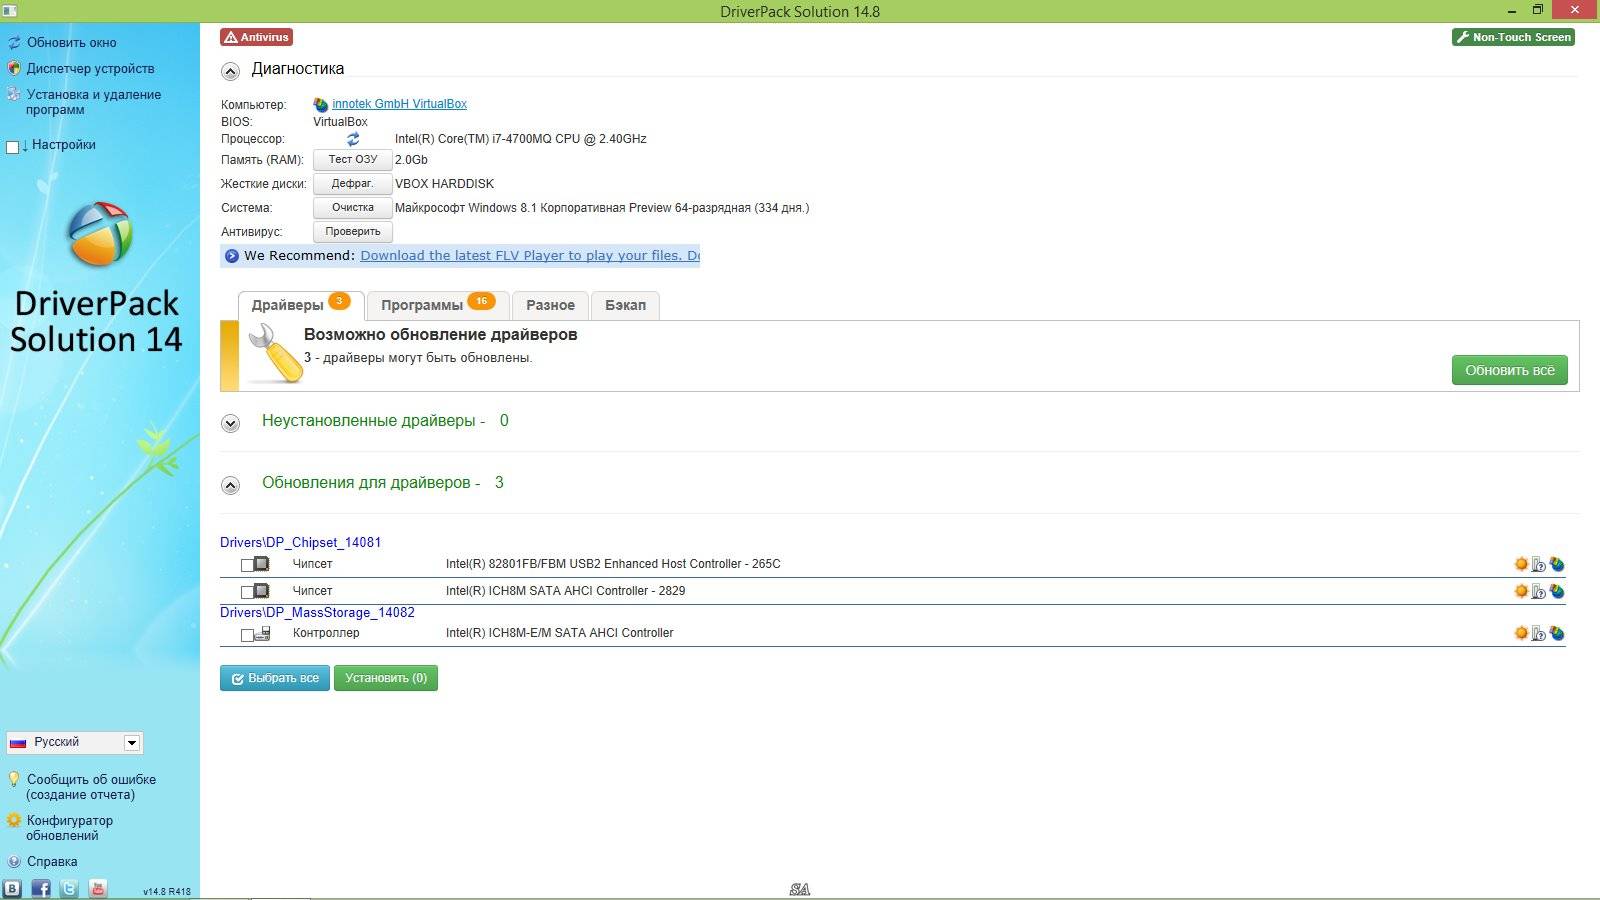Screen dimensions: 1600x900
Task: Collapse Обновления для драйверов section
Action: click(x=231, y=485)
